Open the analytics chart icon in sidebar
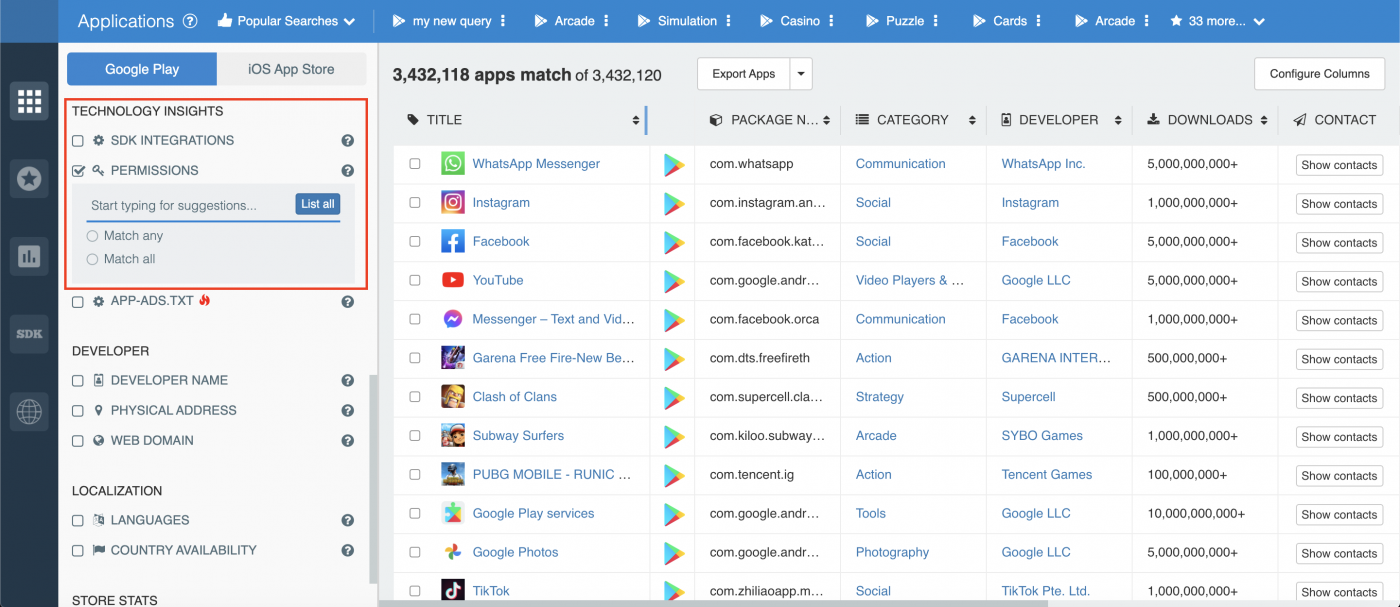The height and width of the screenshot is (607, 1400). coord(28,256)
